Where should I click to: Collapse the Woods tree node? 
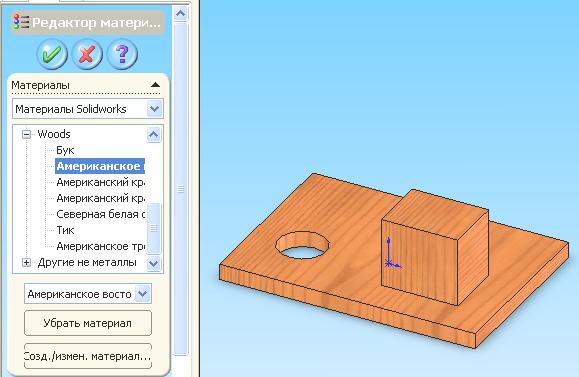point(26,134)
